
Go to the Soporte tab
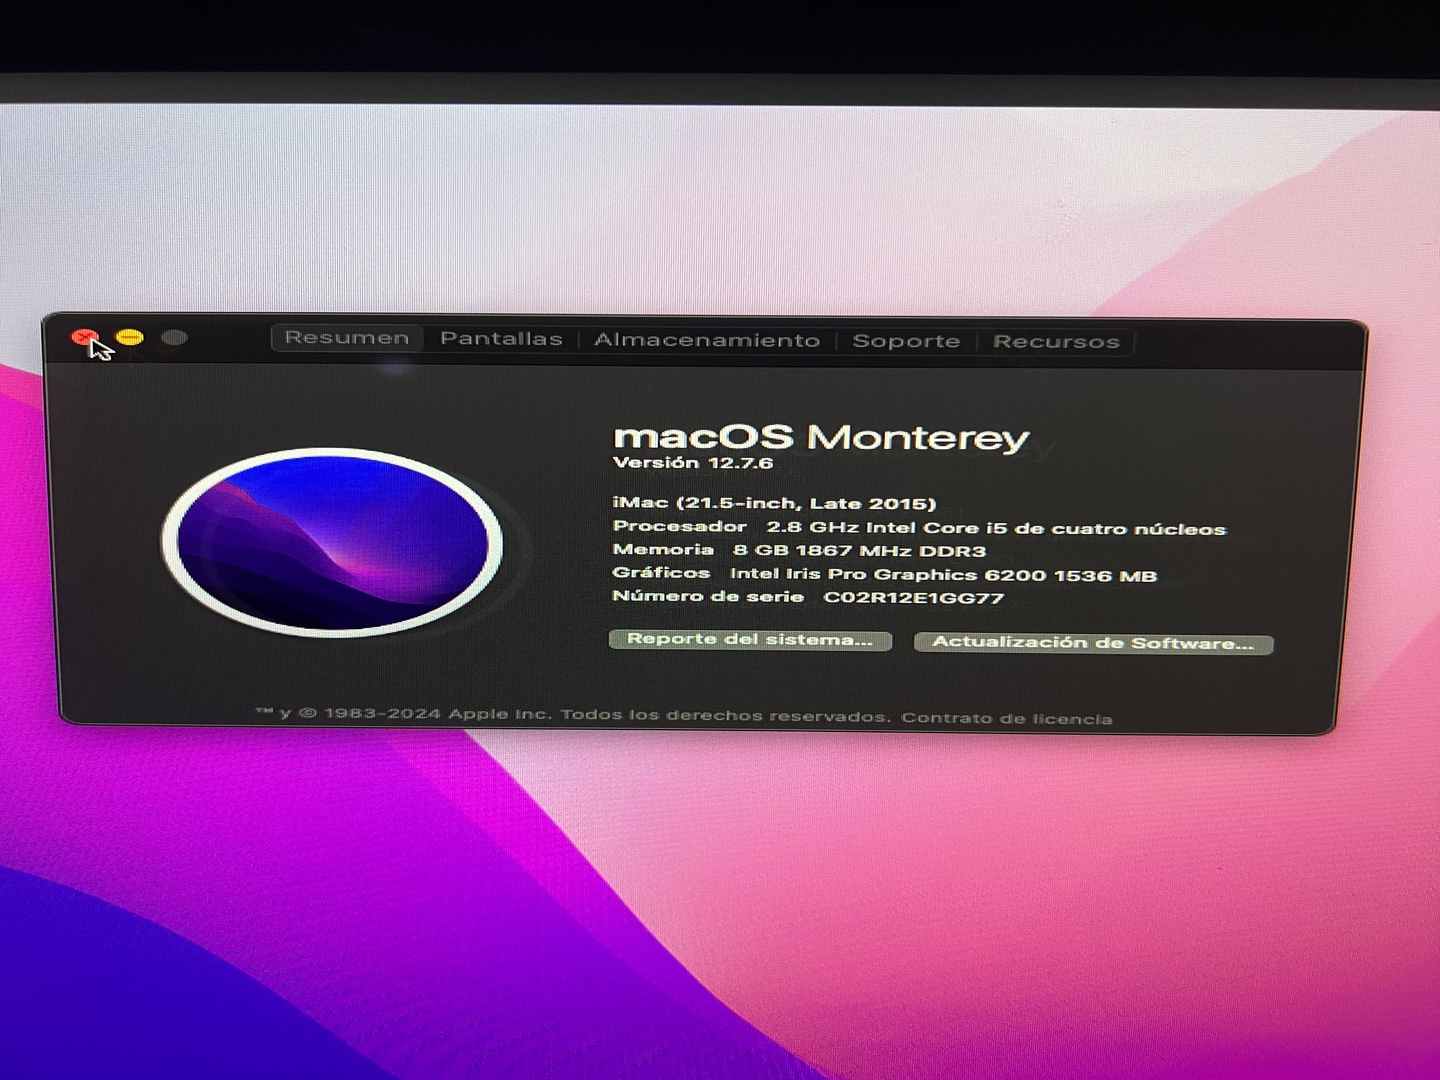tap(906, 341)
